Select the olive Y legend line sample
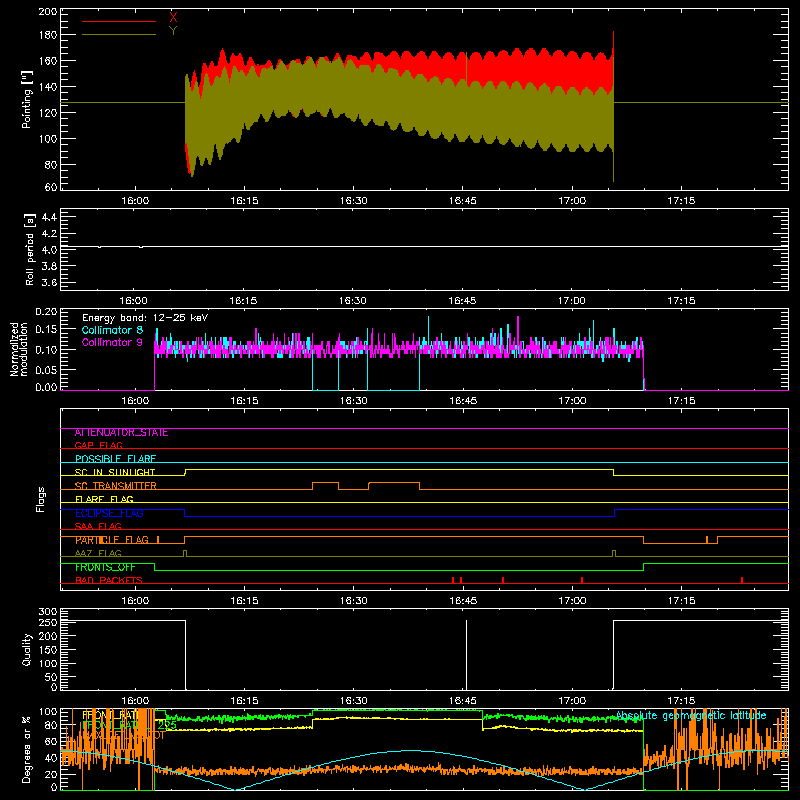 pos(119,35)
